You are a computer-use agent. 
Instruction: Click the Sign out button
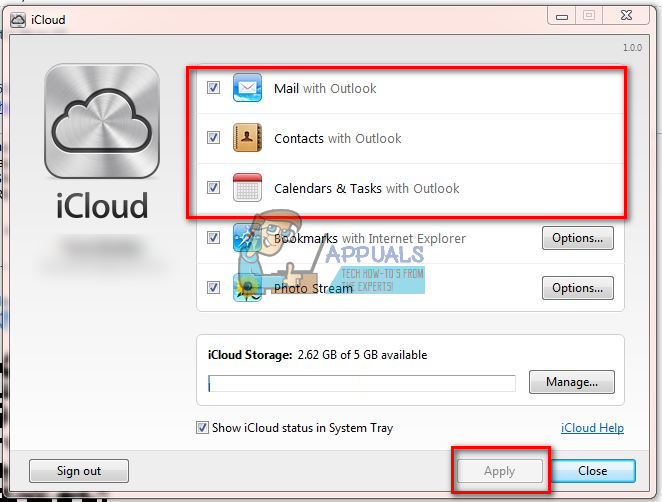click(x=79, y=471)
